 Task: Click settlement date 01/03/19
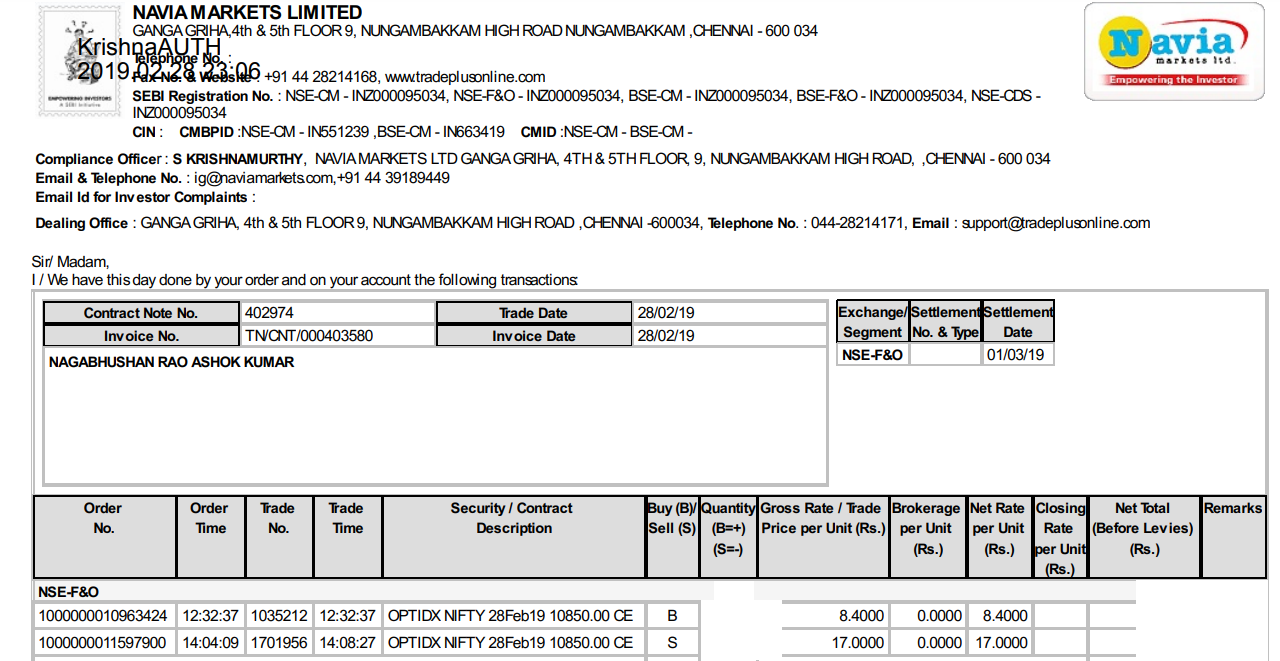pos(1017,354)
